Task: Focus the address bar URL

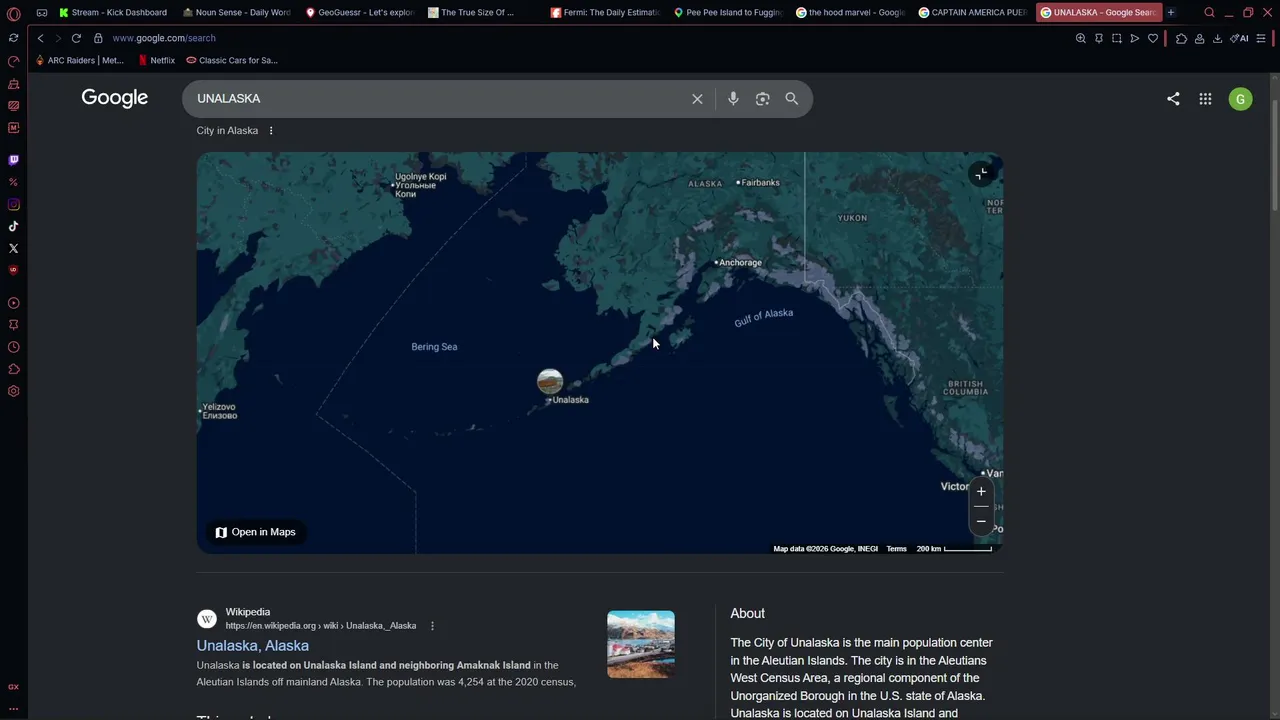Action: point(164,38)
